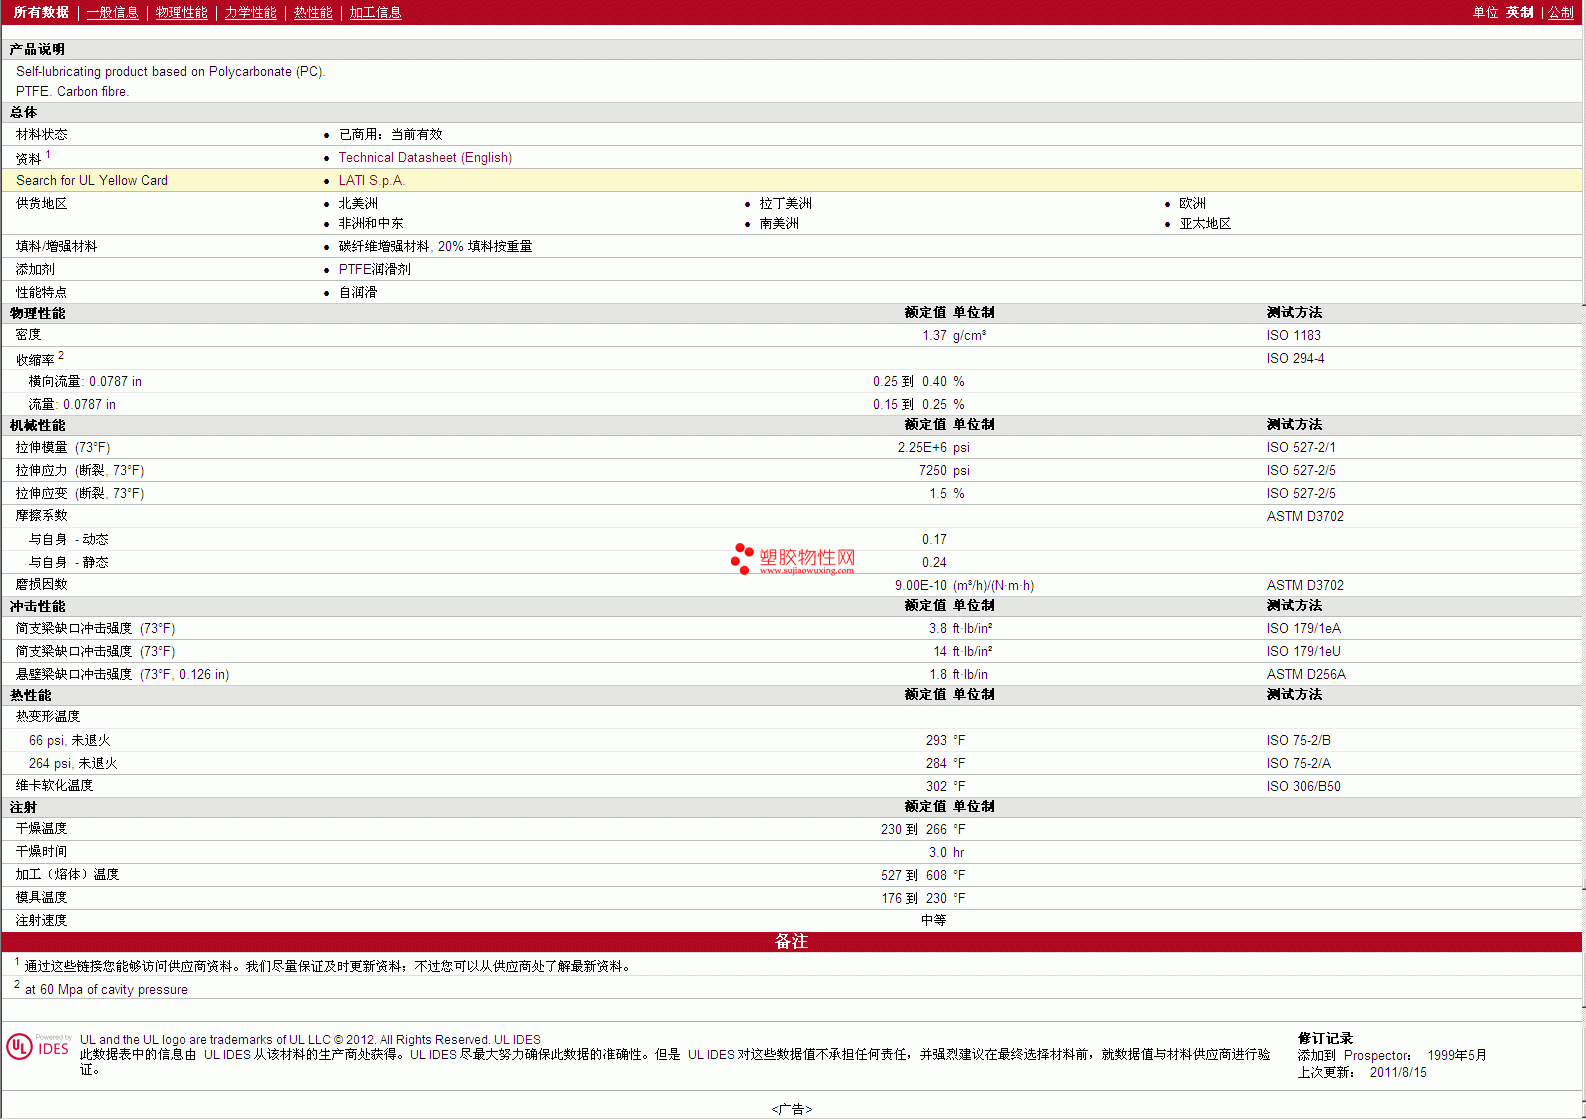This screenshot has height=1120, width=1586.
Task: Jump to the 加工信息 tab
Action: tap(375, 13)
